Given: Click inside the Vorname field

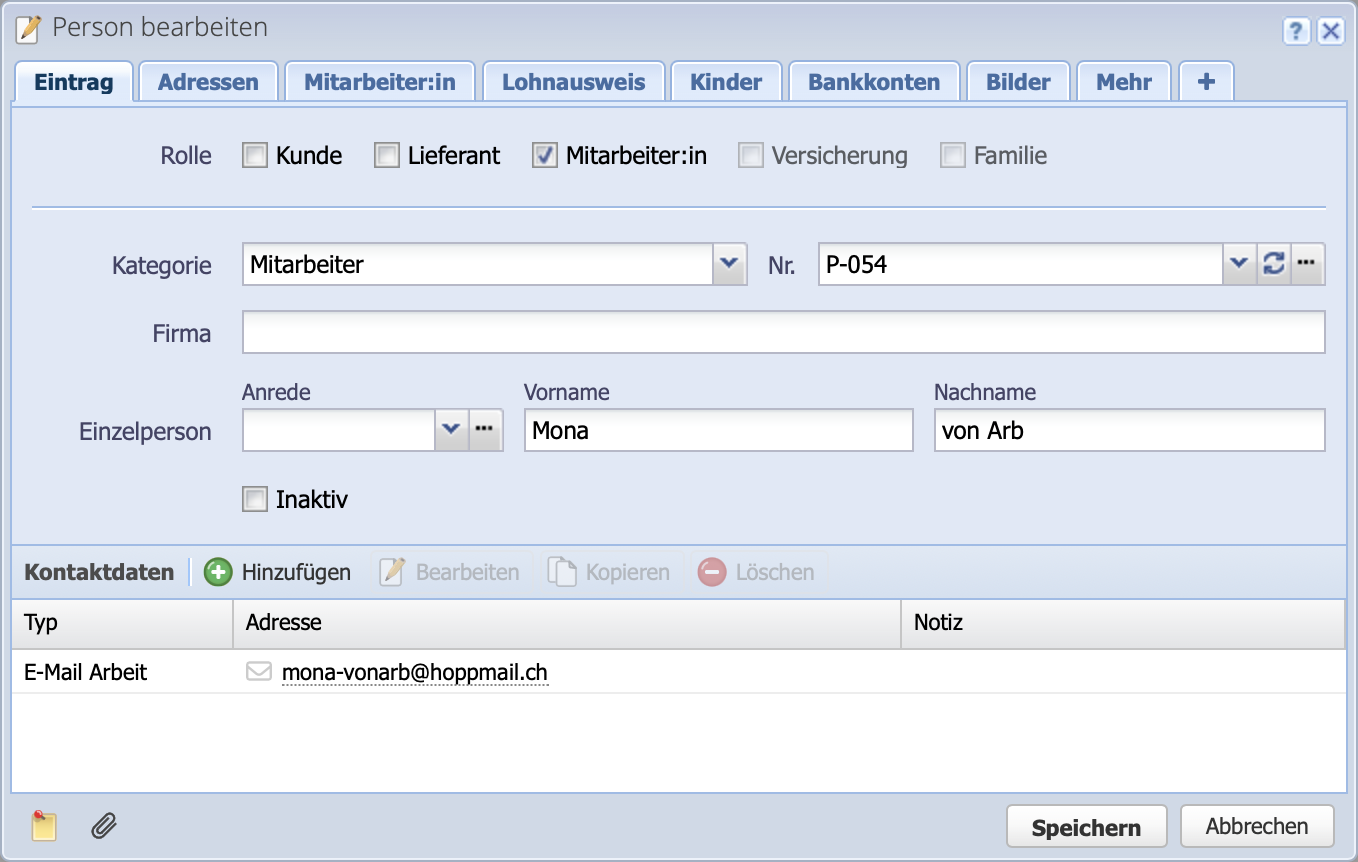Looking at the screenshot, I should click(717, 430).
